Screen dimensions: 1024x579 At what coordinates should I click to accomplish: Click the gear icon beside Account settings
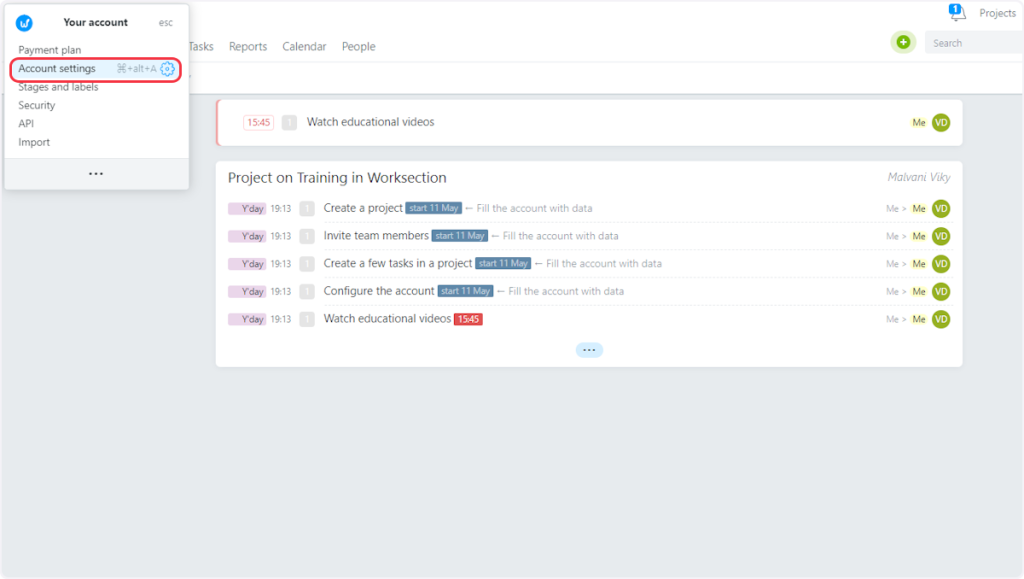click(x=168, y=69)
